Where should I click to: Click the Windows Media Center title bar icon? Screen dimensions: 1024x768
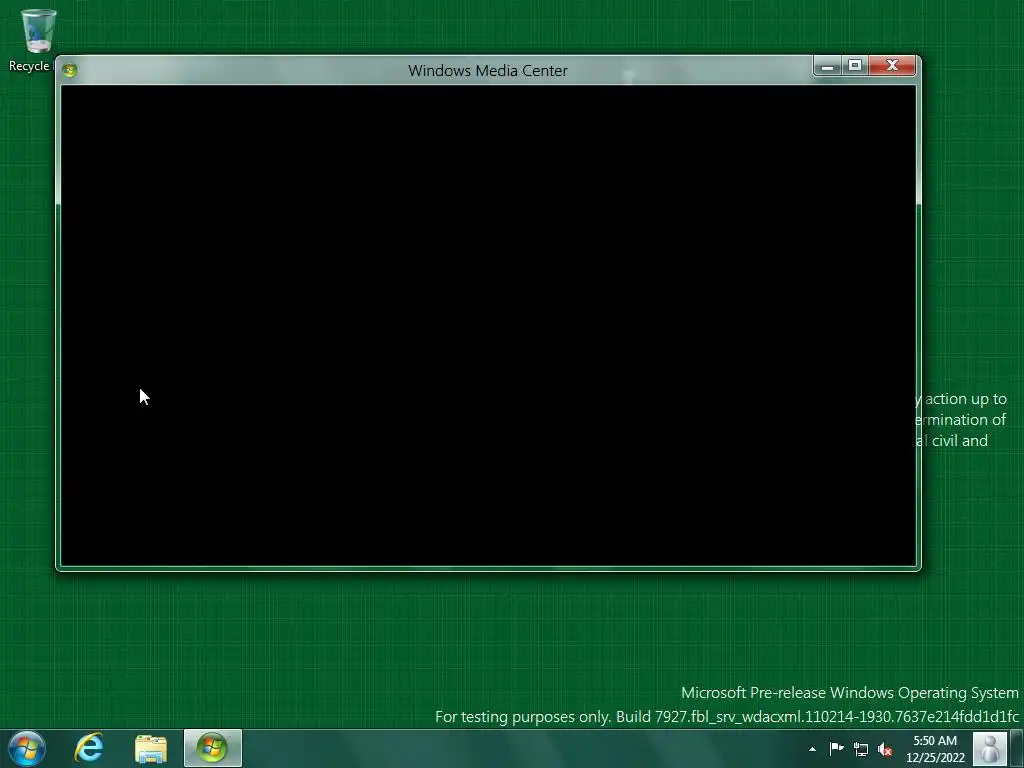[x=70, y=70]
